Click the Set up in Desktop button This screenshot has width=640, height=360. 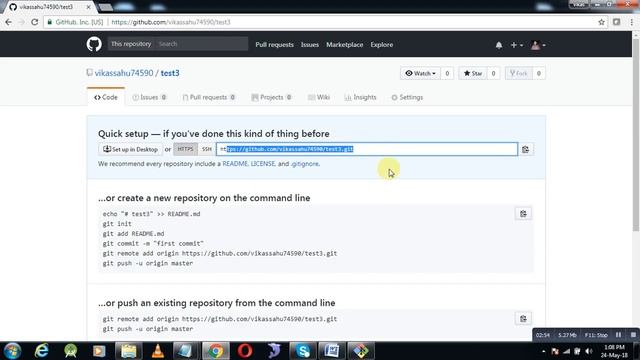pyautogui.click(x=130, y=149)
